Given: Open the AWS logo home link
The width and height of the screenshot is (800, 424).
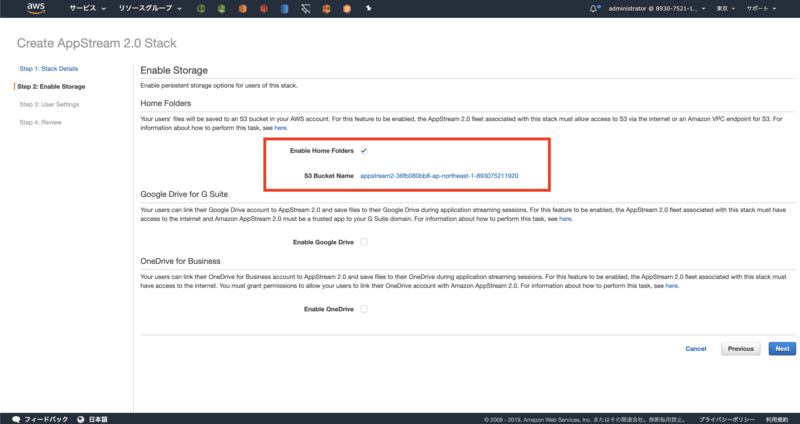Looking at the screenshot, I should pos(36,8).
